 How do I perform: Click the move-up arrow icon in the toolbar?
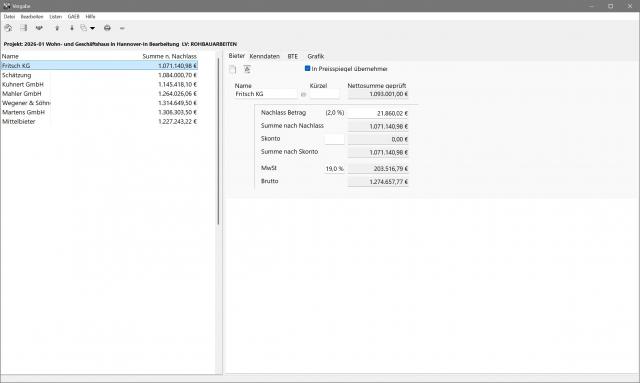(57, 28)
